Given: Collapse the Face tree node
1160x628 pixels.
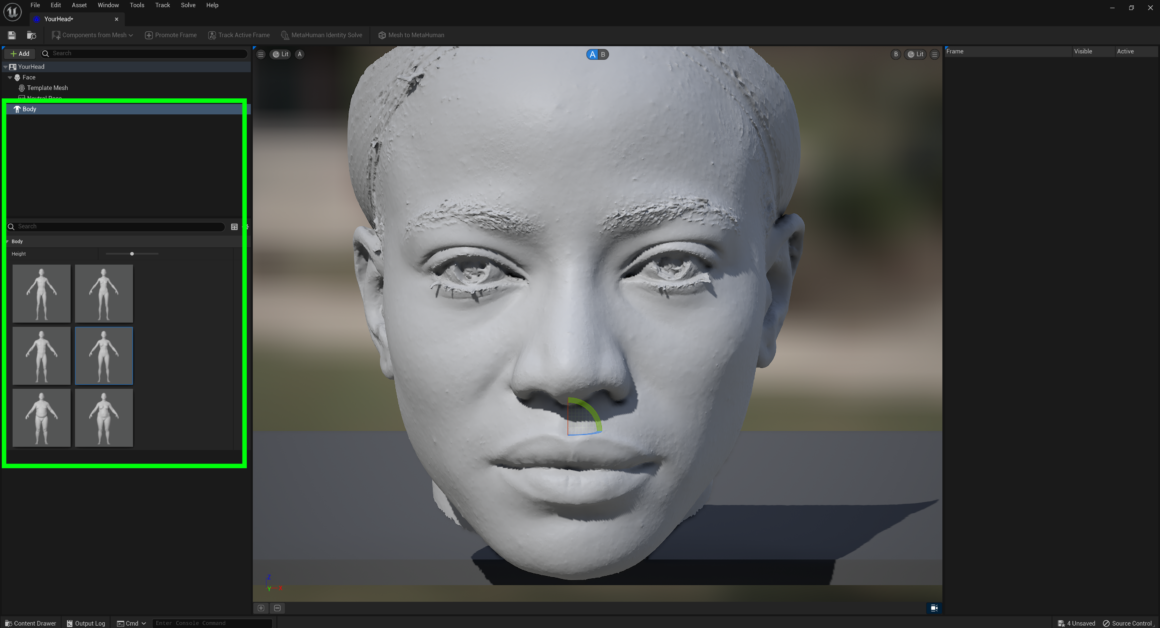Looking at the screenshot, I should pos(10,78).
